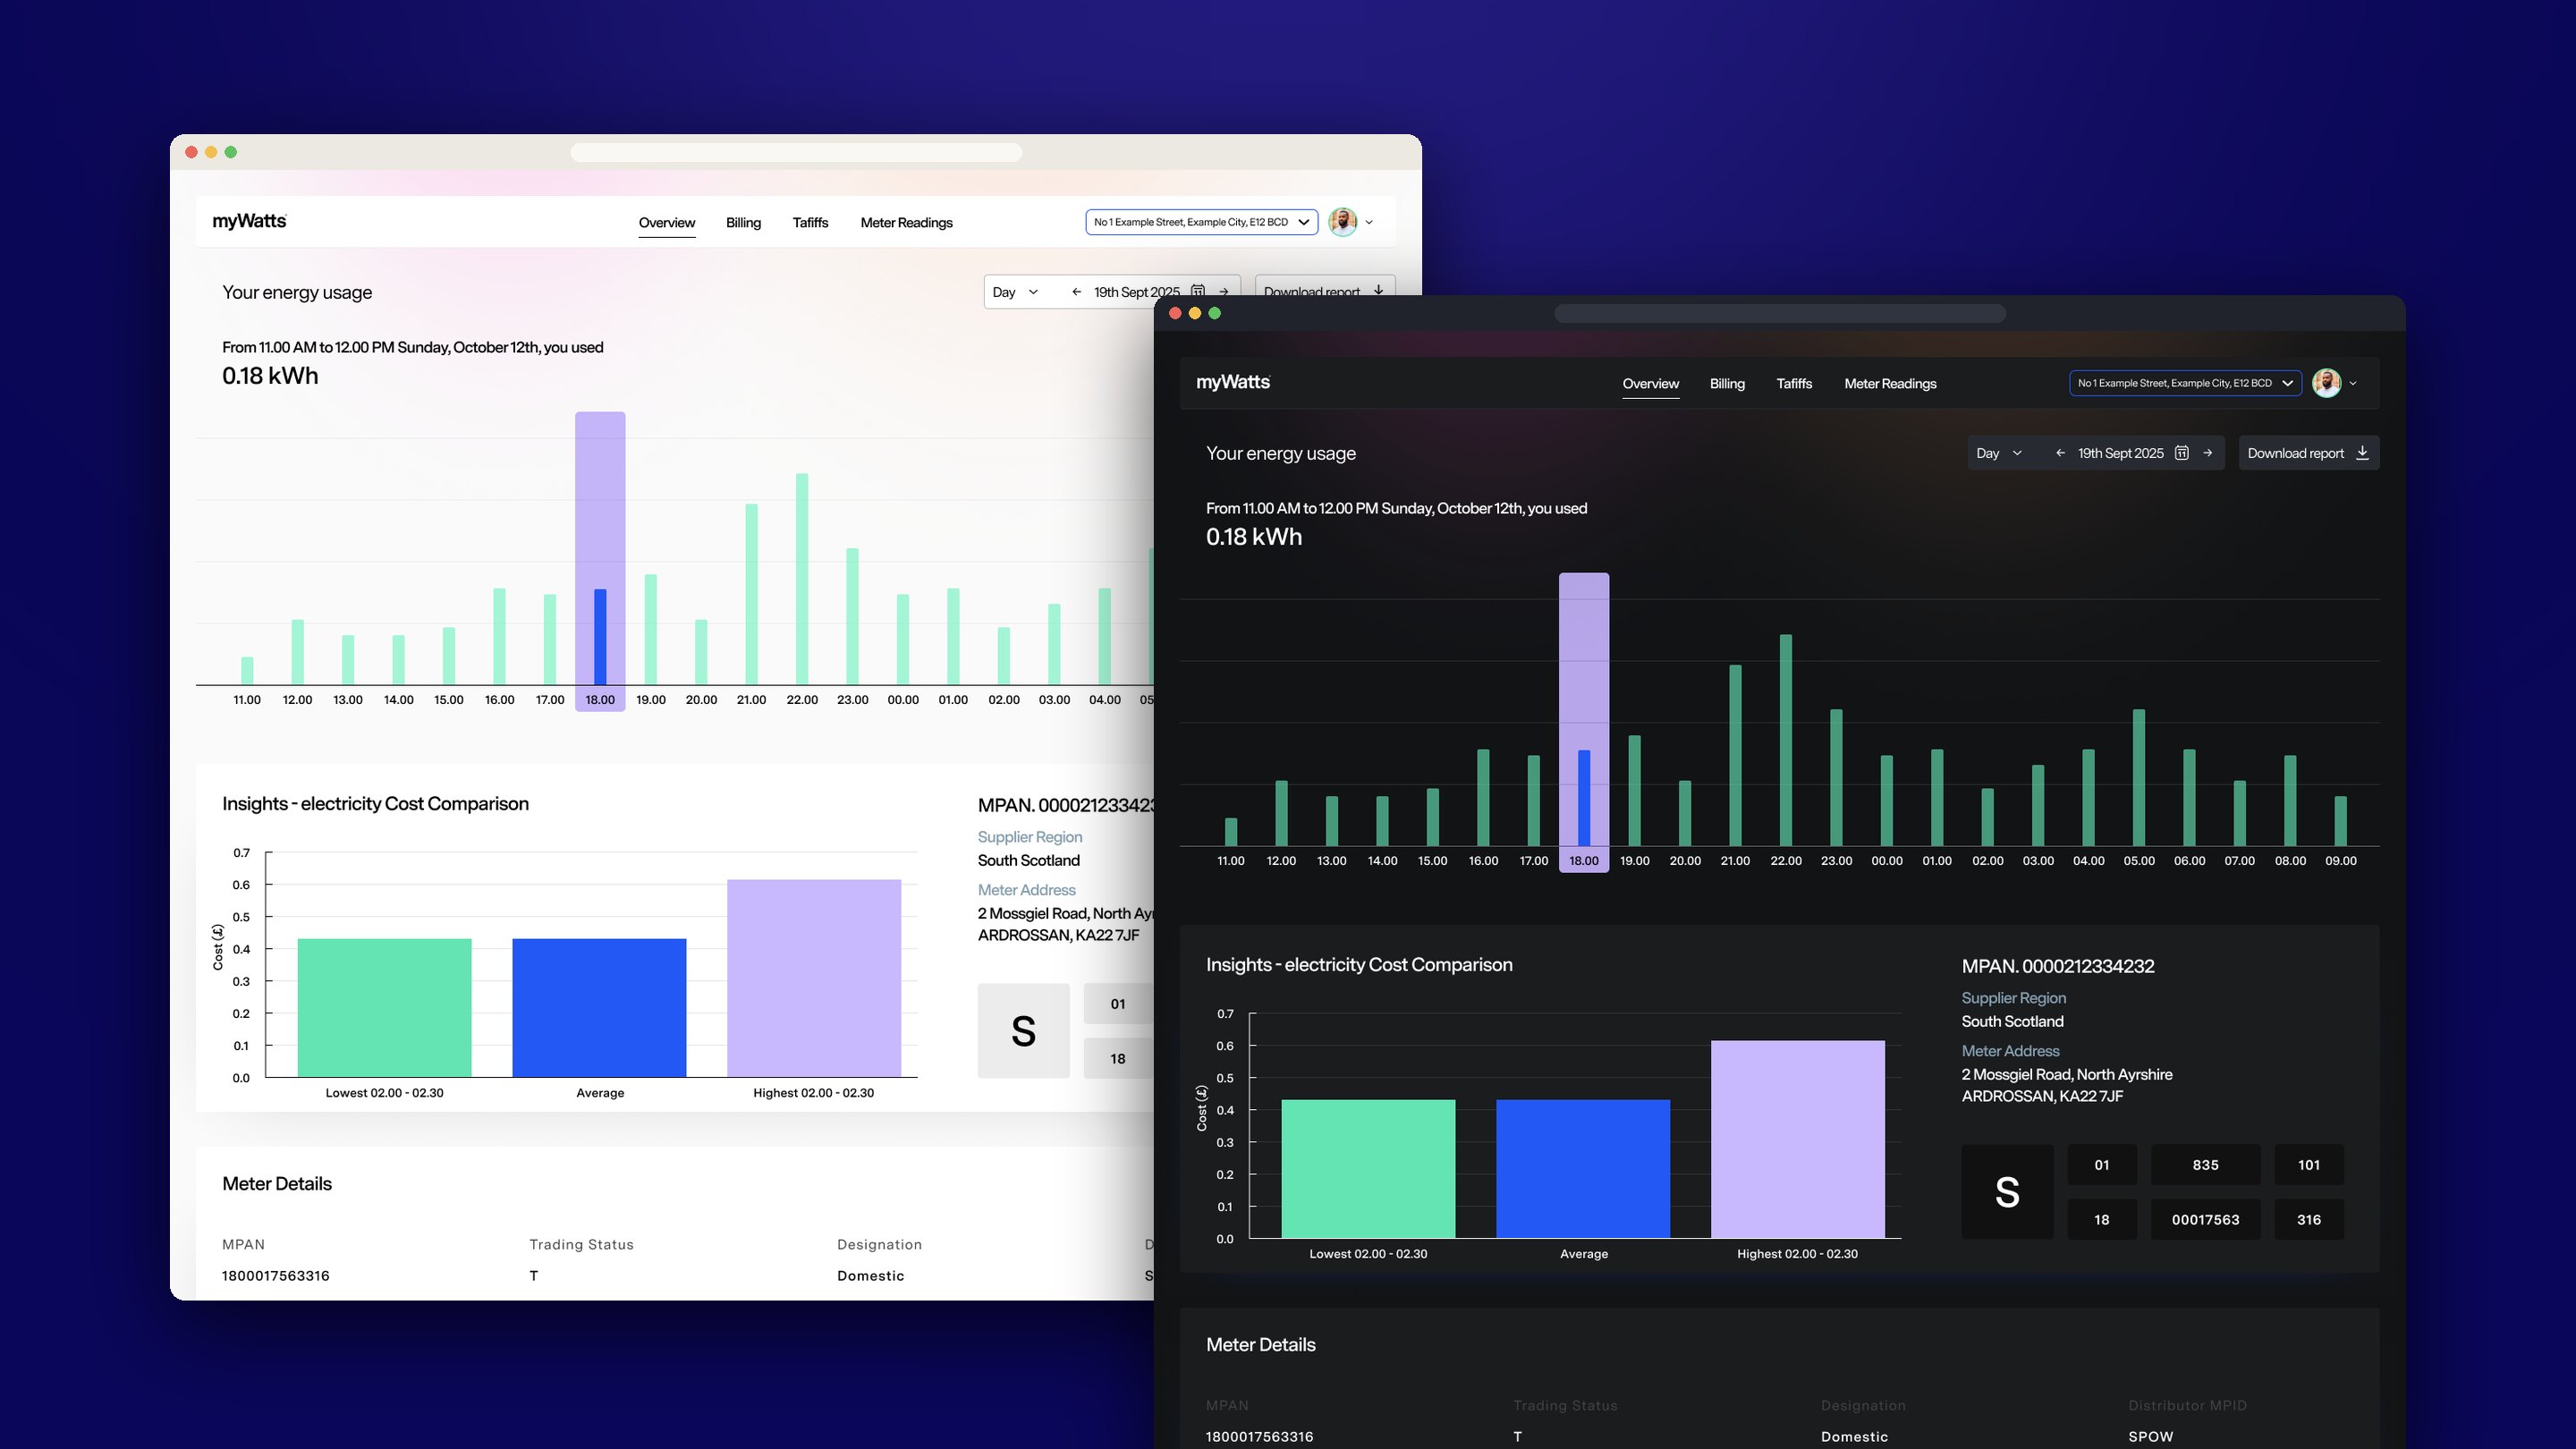The image size is (2576, 1449).
Task: Click purple Highest cost bar in dark window
Action: pyautogui.click(x=1797, y=1139)
